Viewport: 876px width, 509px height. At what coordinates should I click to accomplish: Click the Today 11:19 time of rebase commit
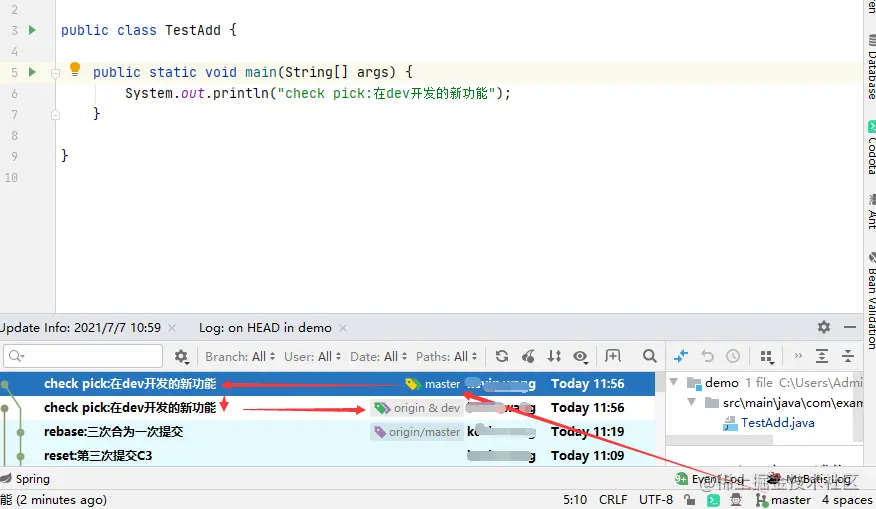click(587, 432)
